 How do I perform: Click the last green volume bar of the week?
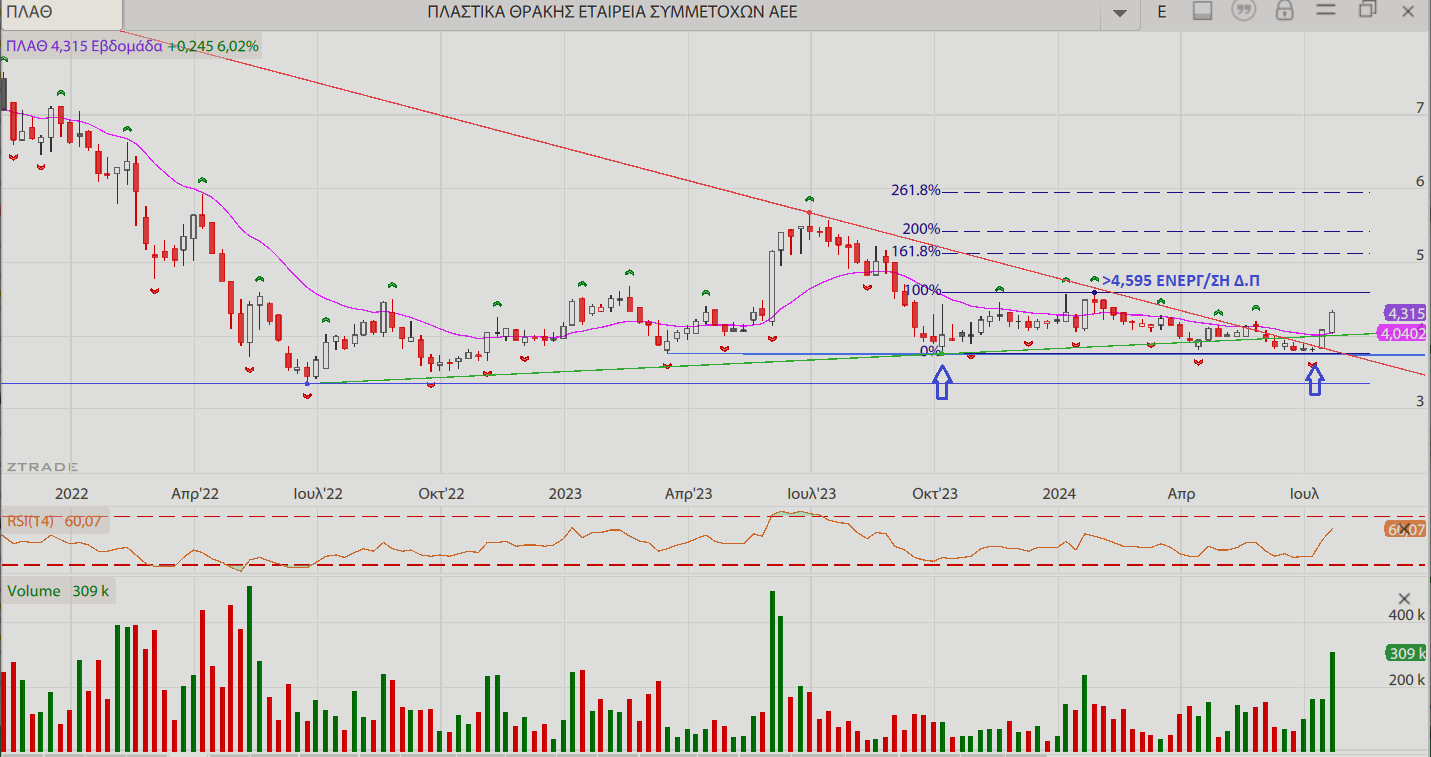(x=1332, y=702)
